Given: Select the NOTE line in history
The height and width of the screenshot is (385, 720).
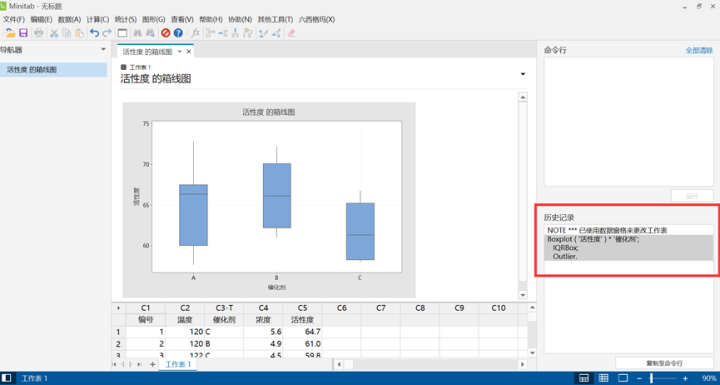Looking at the screenshot, I should [x=629, y=230].
